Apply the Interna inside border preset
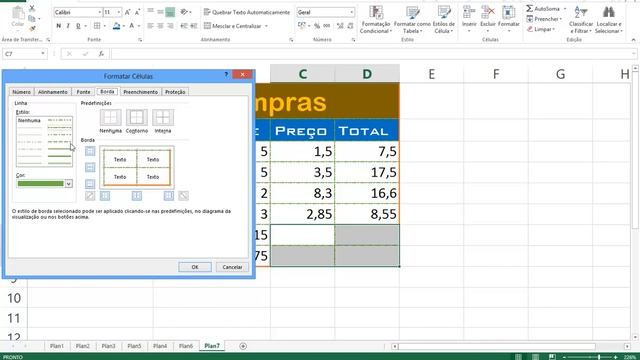The width and height of the screenshot is (640, 360). pyautogui.click(x=163, y=118)
